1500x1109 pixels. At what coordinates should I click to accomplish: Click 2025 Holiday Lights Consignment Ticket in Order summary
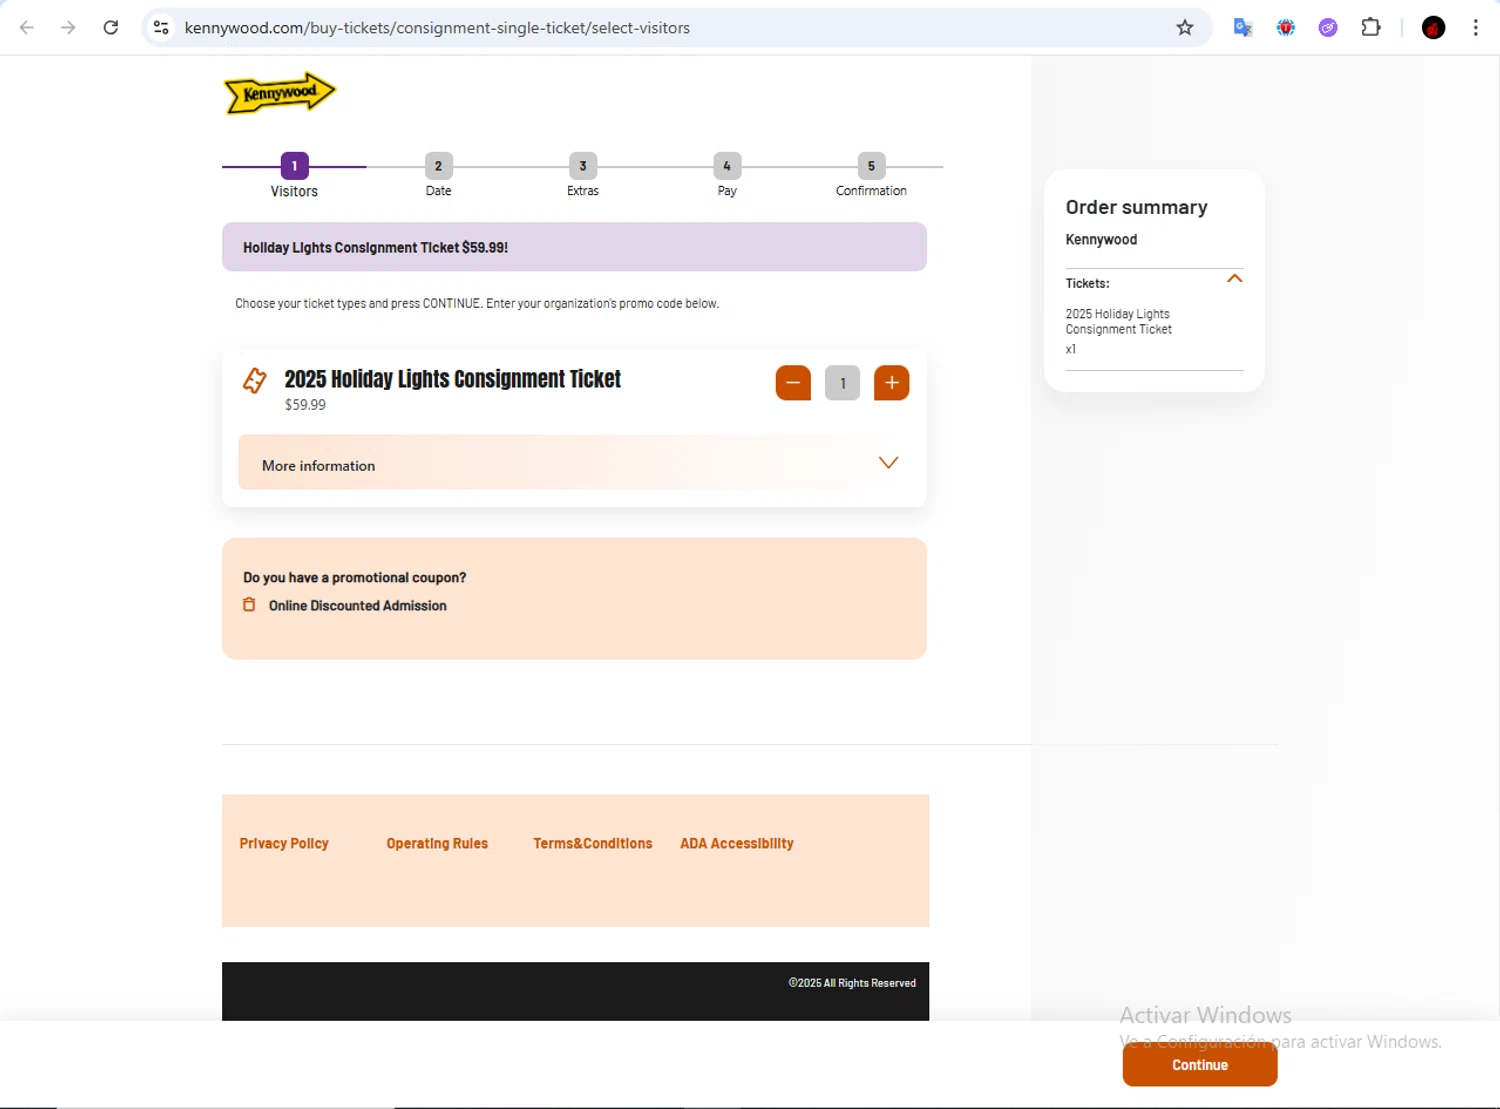(1119, 322)
